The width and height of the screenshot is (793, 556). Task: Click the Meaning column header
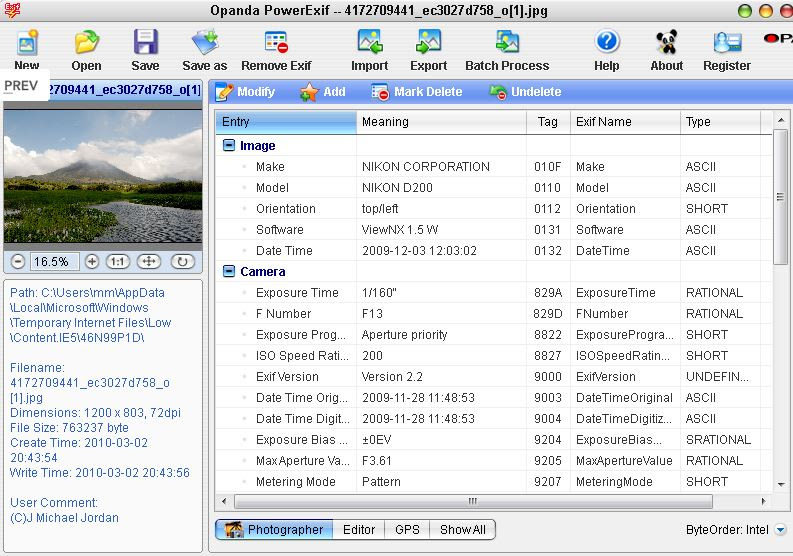pyautogui.click(x=442, y=122)
